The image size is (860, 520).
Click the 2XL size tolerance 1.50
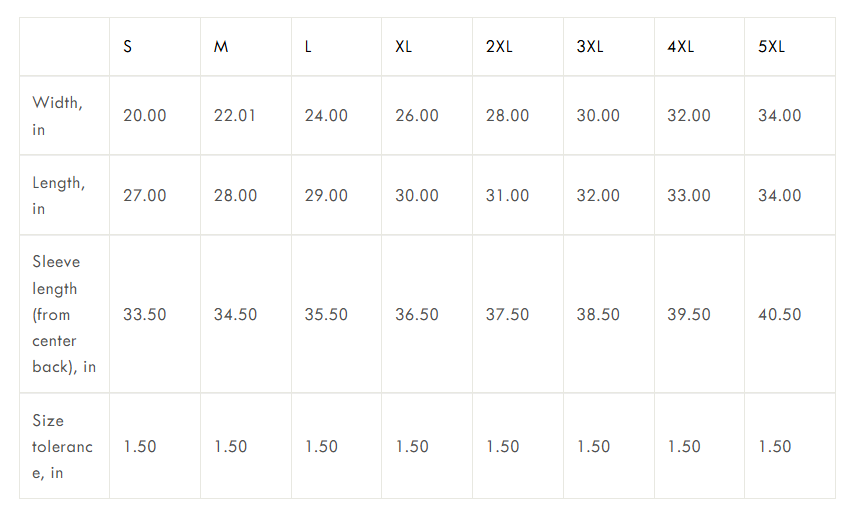click(503, 447)
